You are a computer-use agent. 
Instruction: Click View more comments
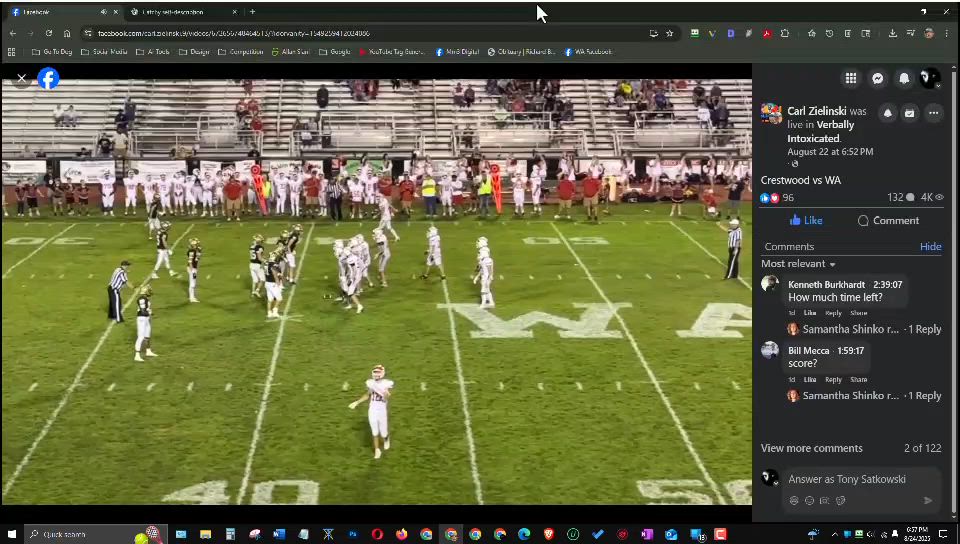click(x=812, y=448)
